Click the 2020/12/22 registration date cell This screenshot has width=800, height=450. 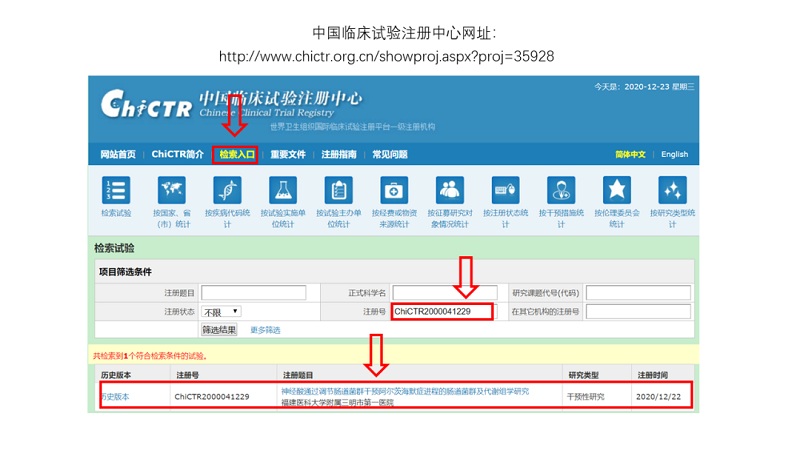click(658, 396)
